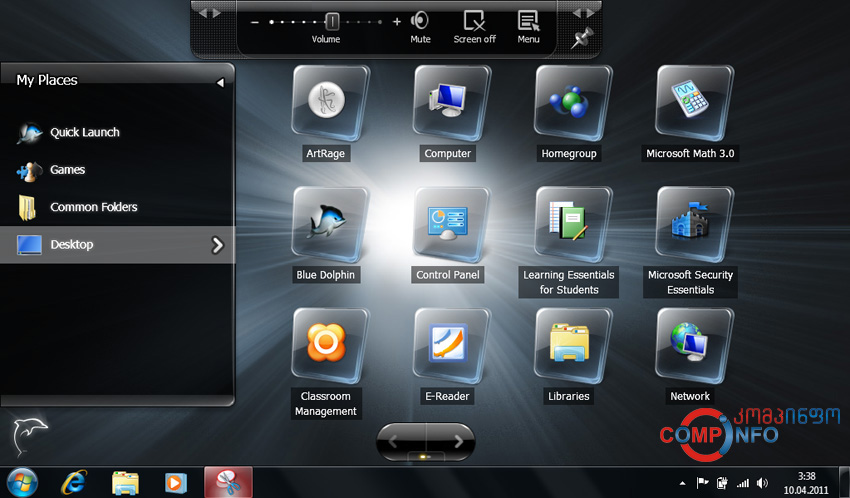Open Action Center flag icon

coord(703,482)
